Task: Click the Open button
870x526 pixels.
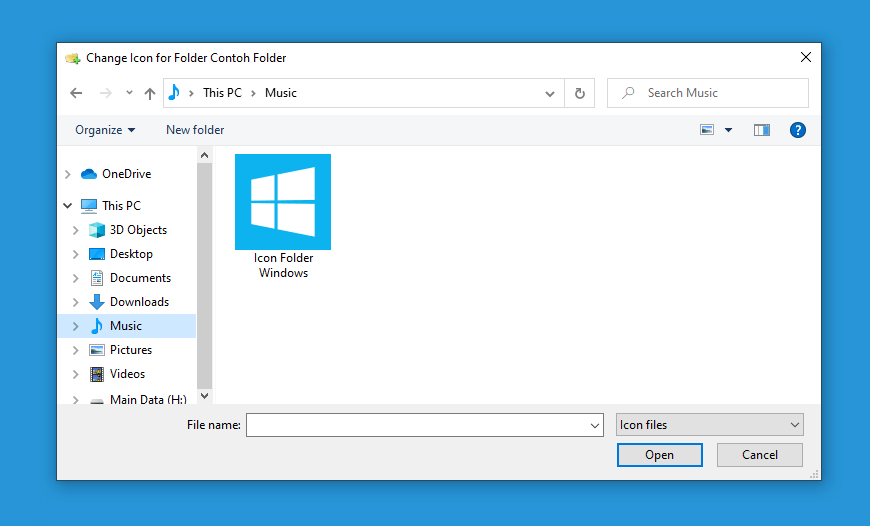Action: [660, 455]
